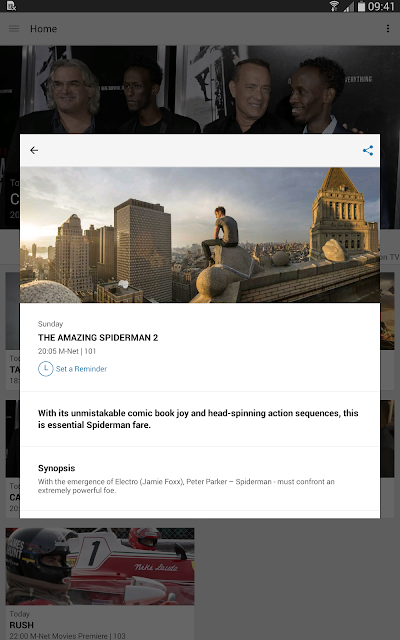Viewport: 400px width, 640px height.
Task: Tap the featured red carpet photo behind the dialog
Action: [200, 90]
